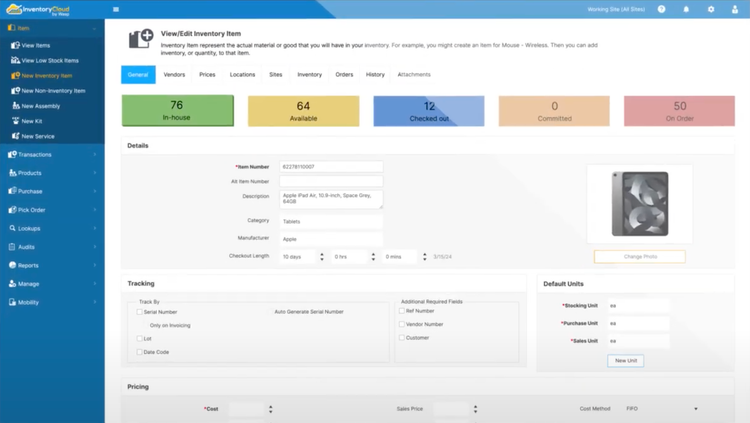Adjust the Cost value stepper
The image size is (750, 423).
(271, 409)
